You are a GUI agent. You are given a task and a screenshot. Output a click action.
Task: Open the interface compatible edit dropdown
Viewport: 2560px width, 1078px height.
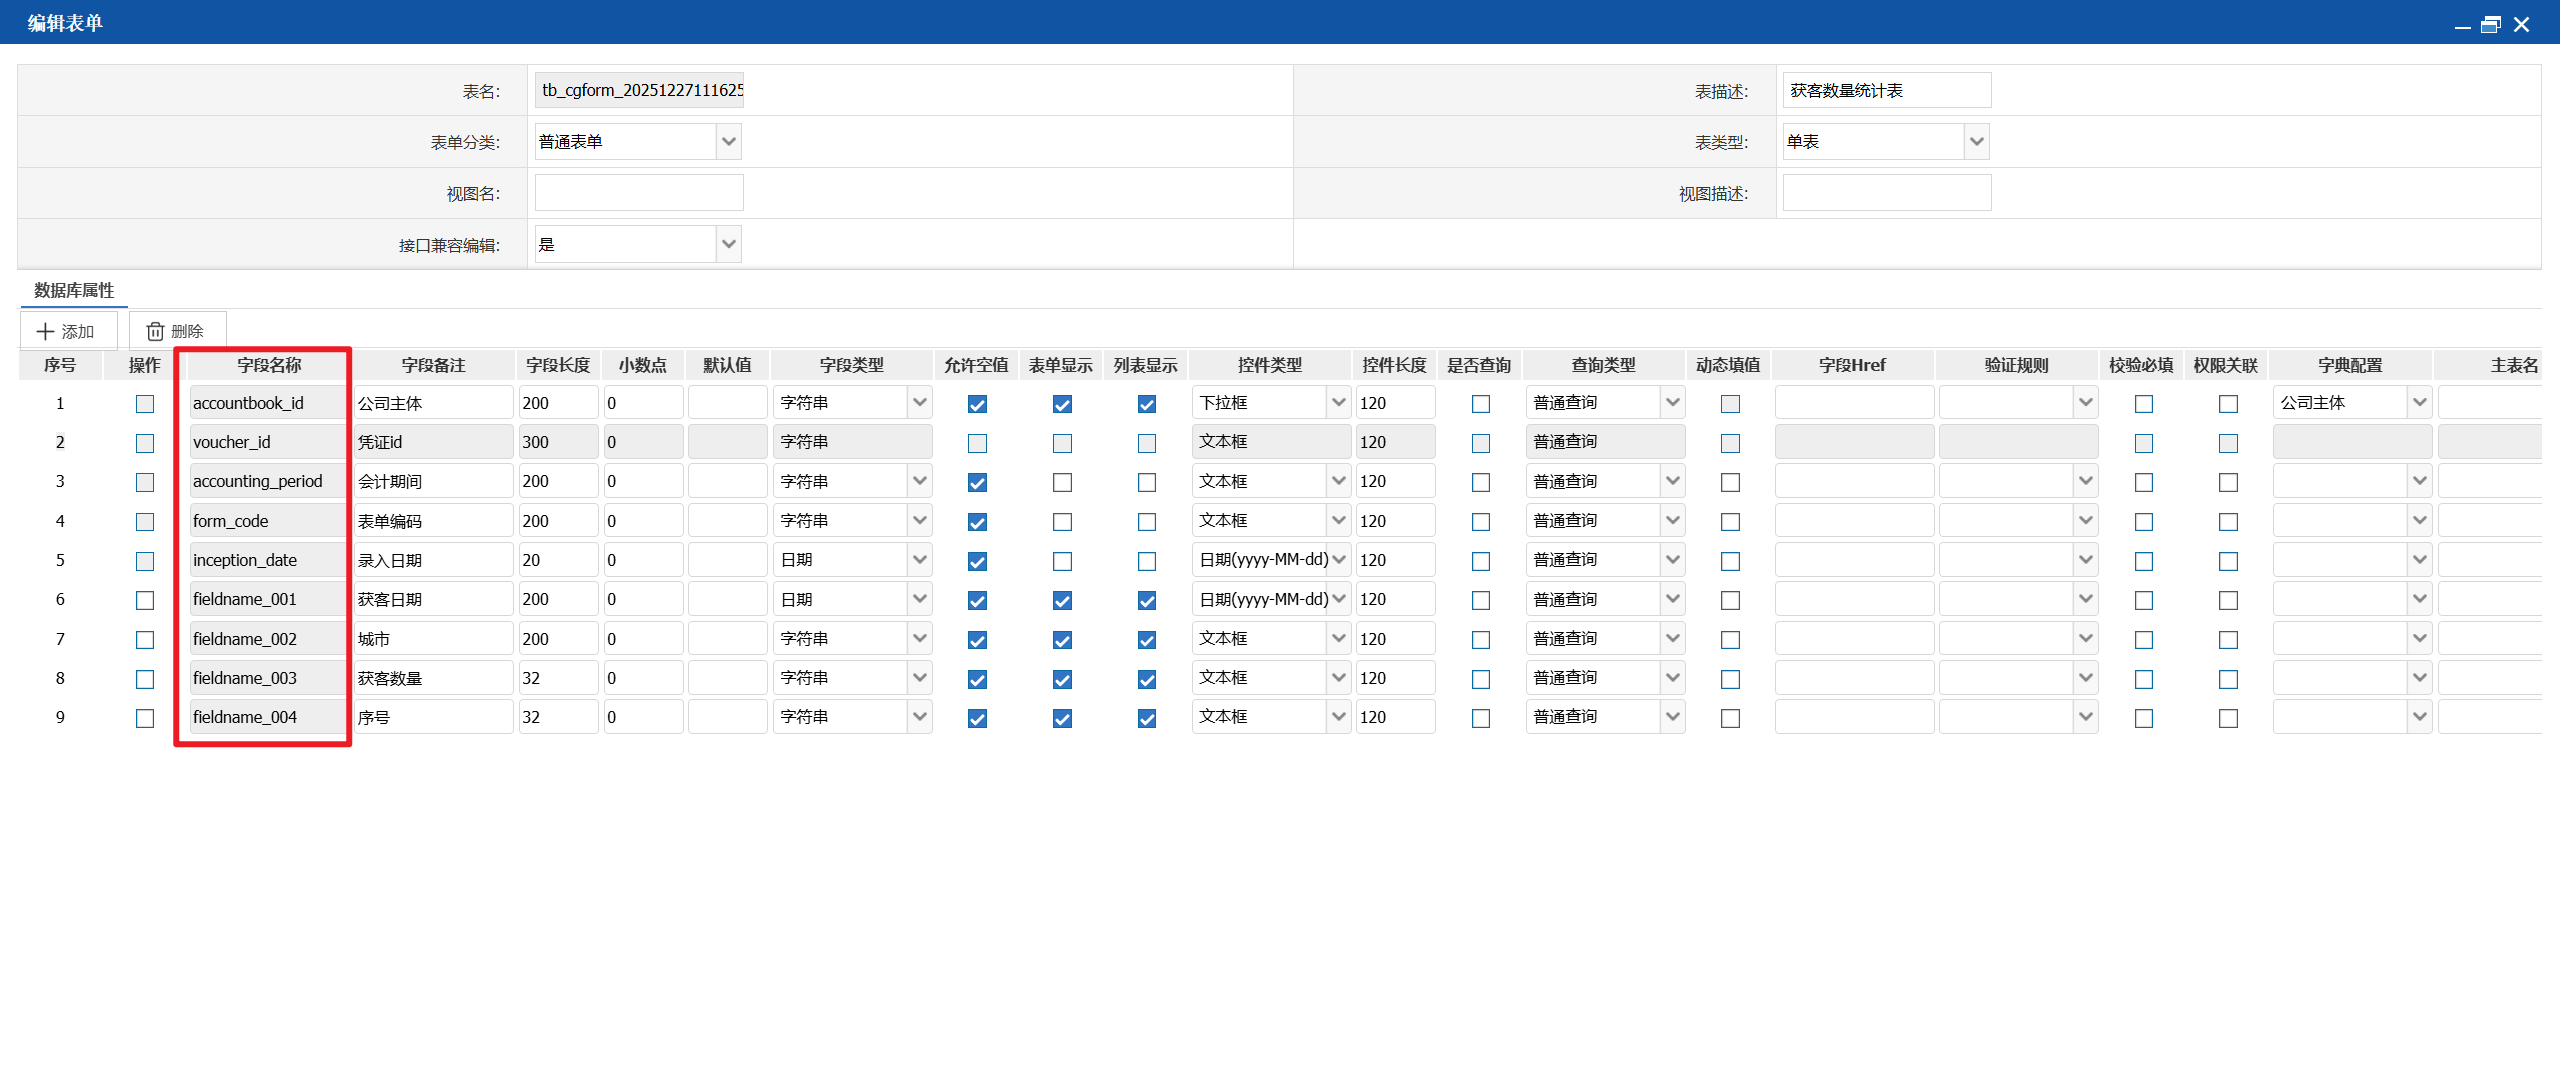click(x=729, y=244)
